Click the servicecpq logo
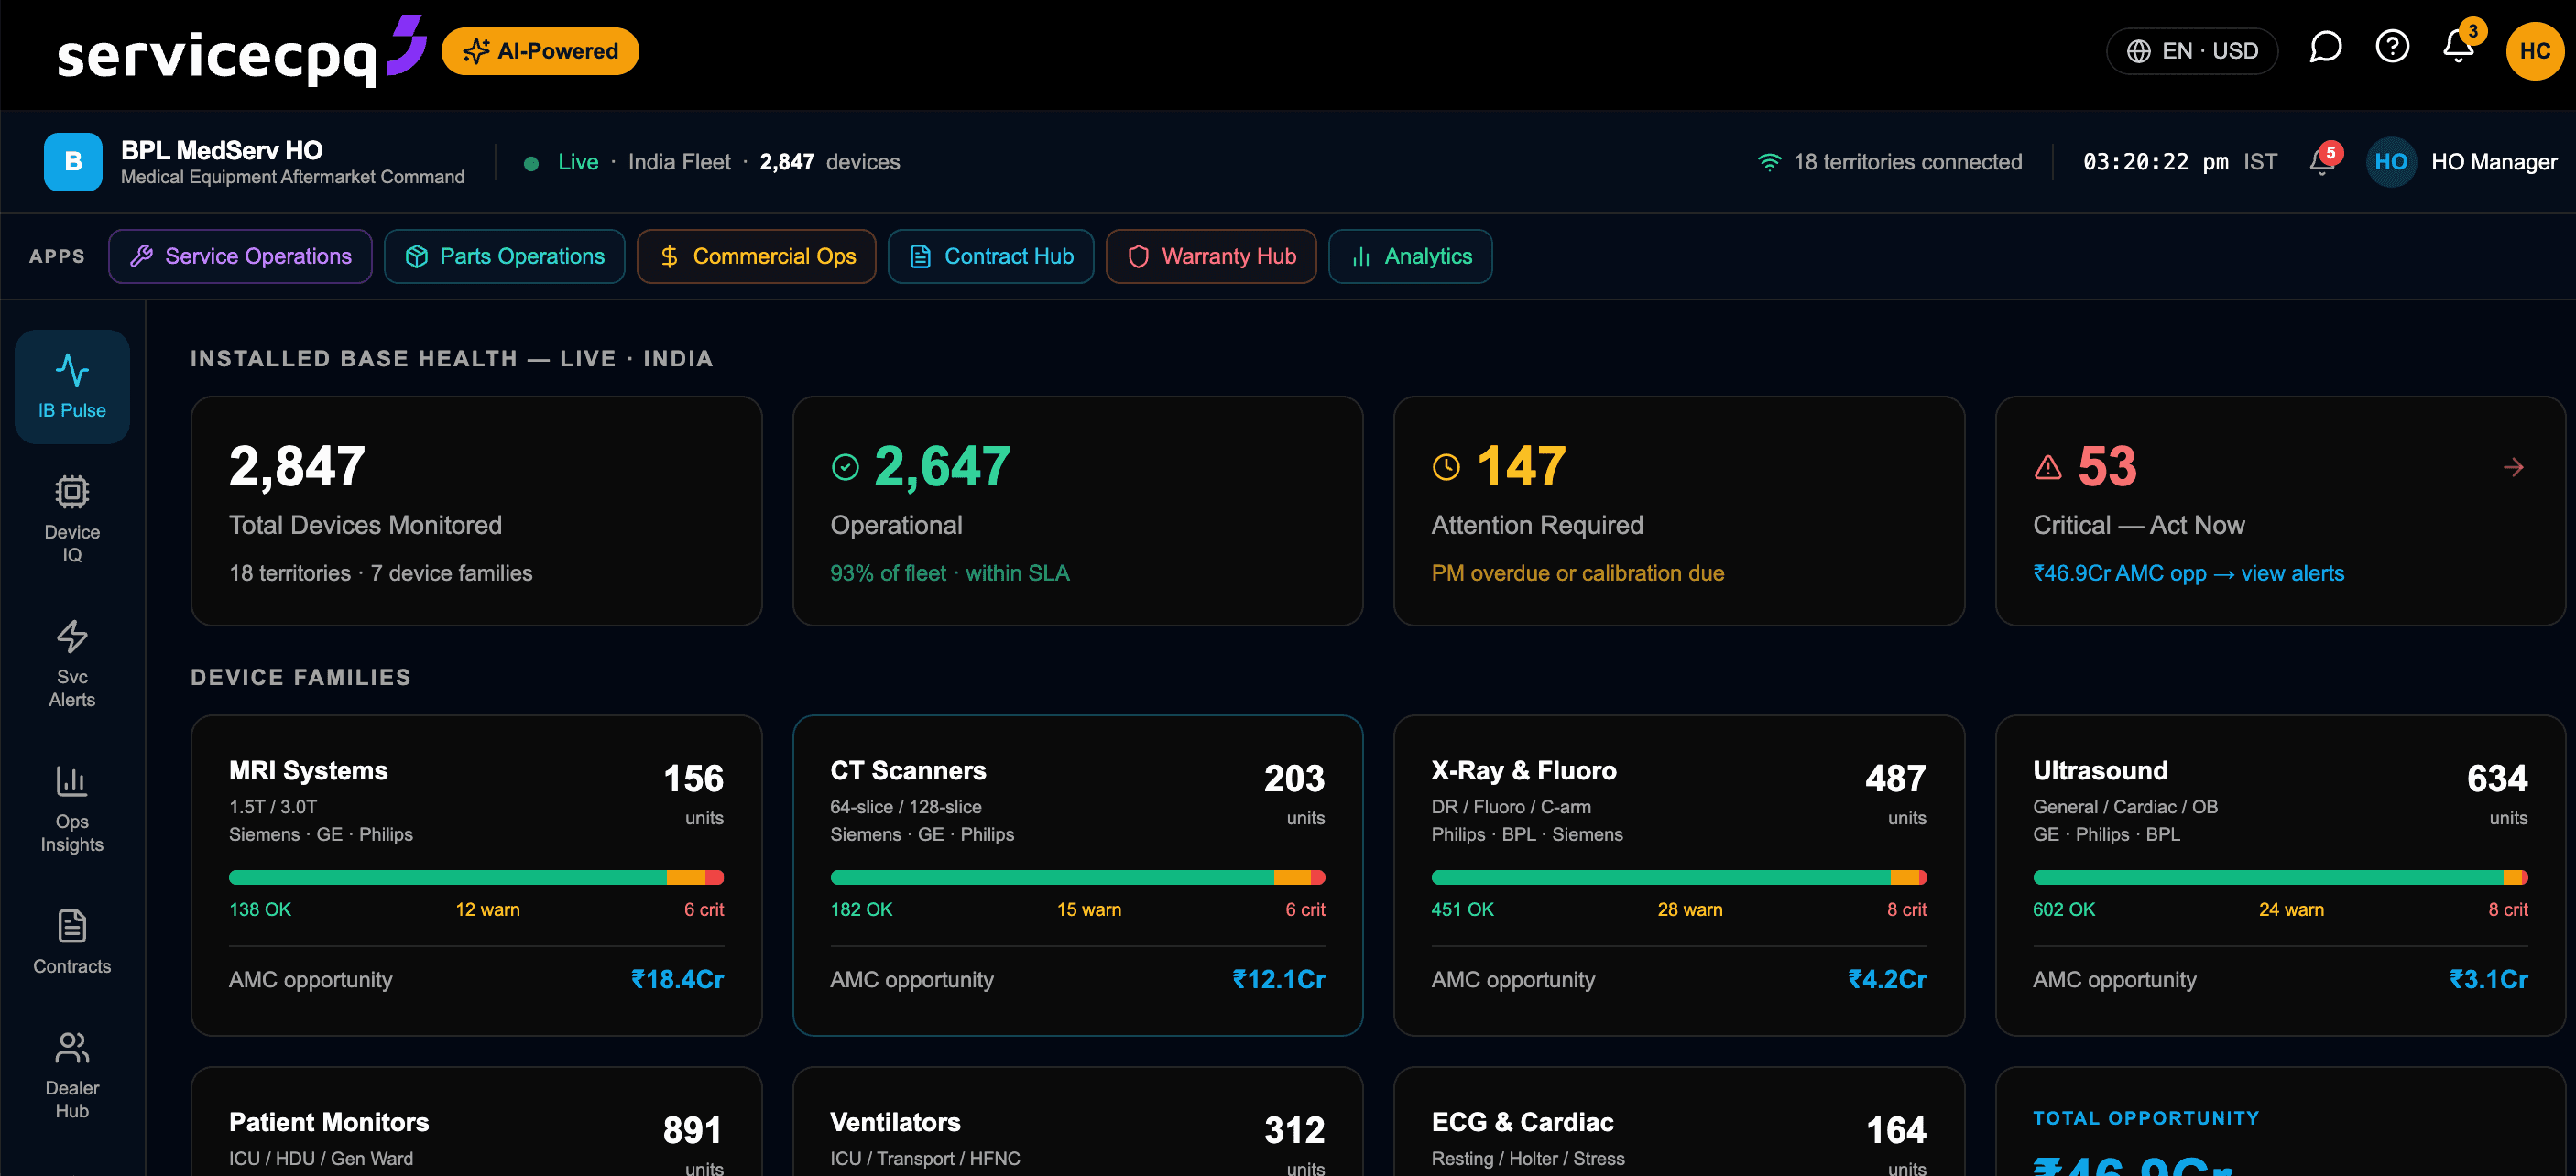 240,52
